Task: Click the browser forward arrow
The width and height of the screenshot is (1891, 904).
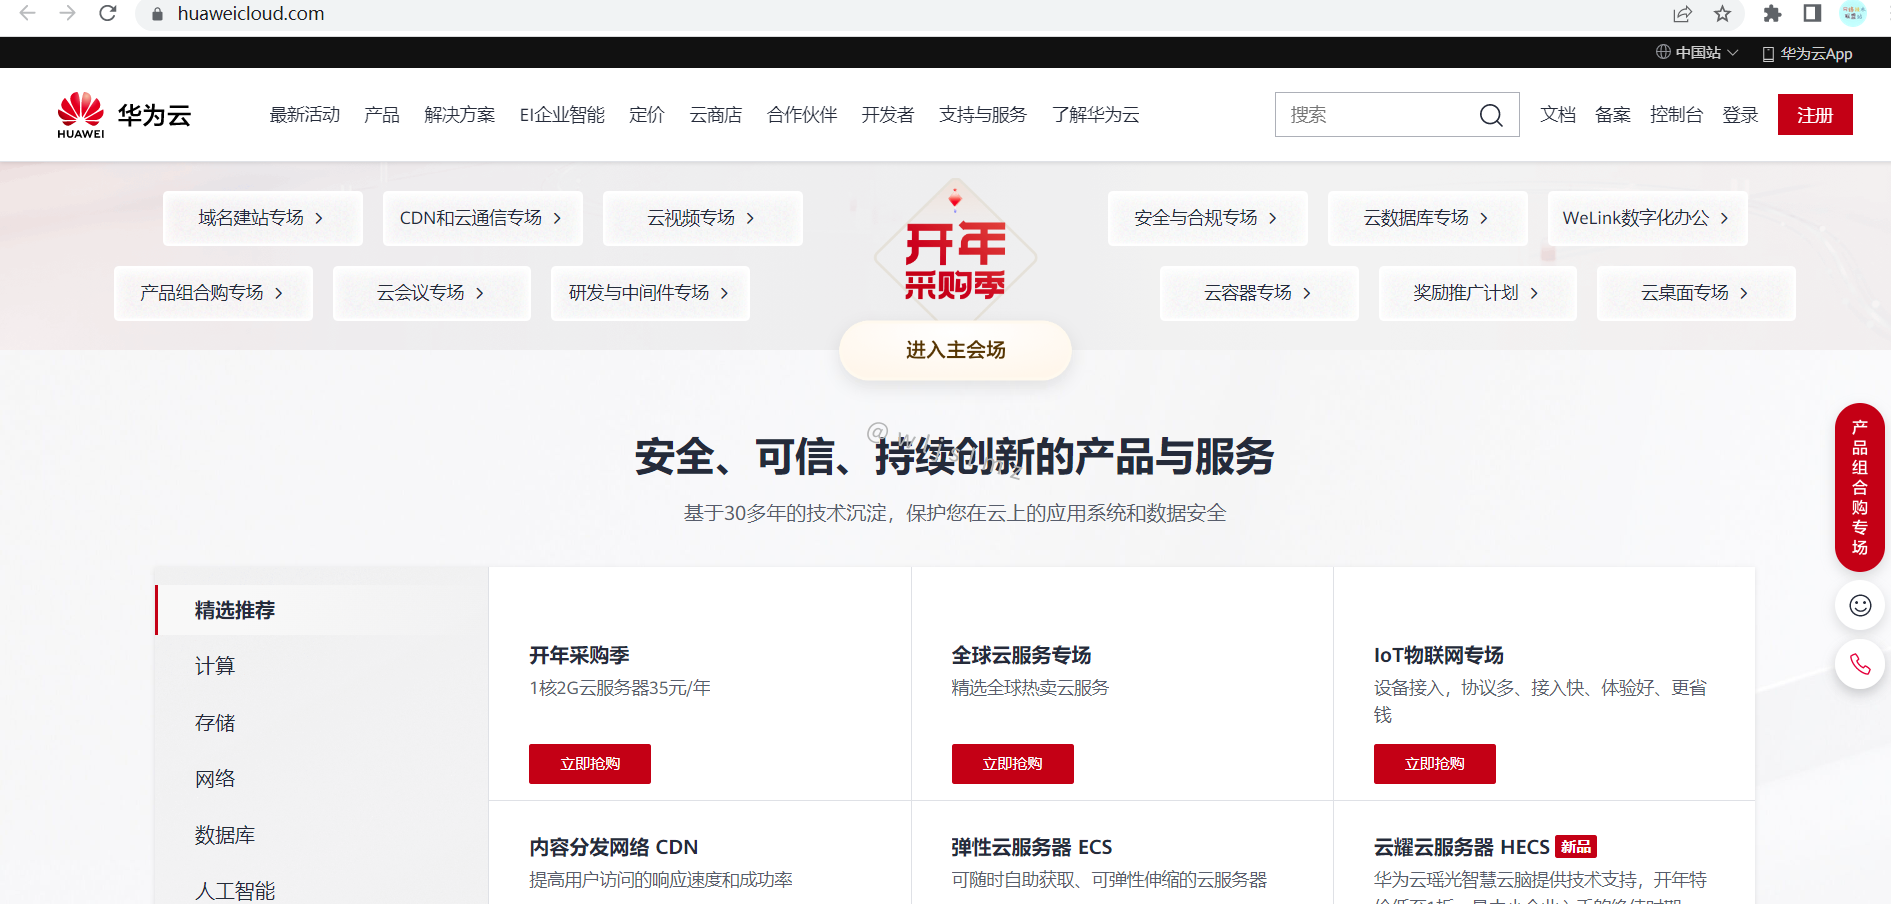Action: point(67,13)
